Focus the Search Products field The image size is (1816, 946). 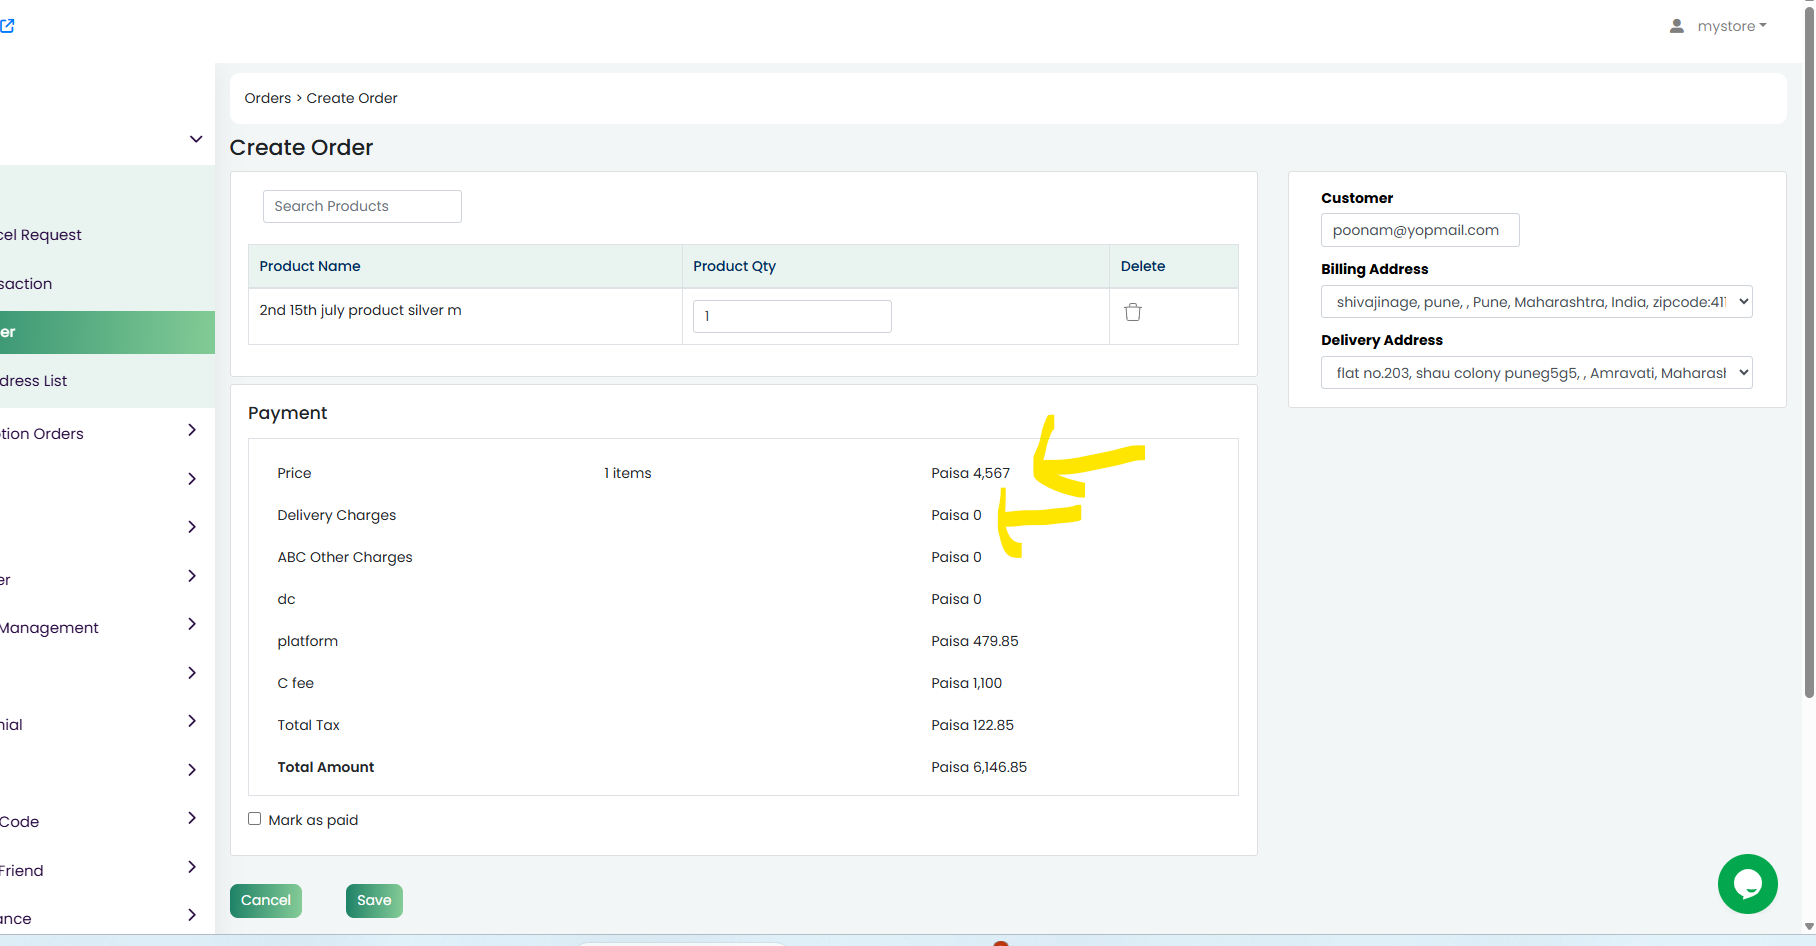coord(362,206)
